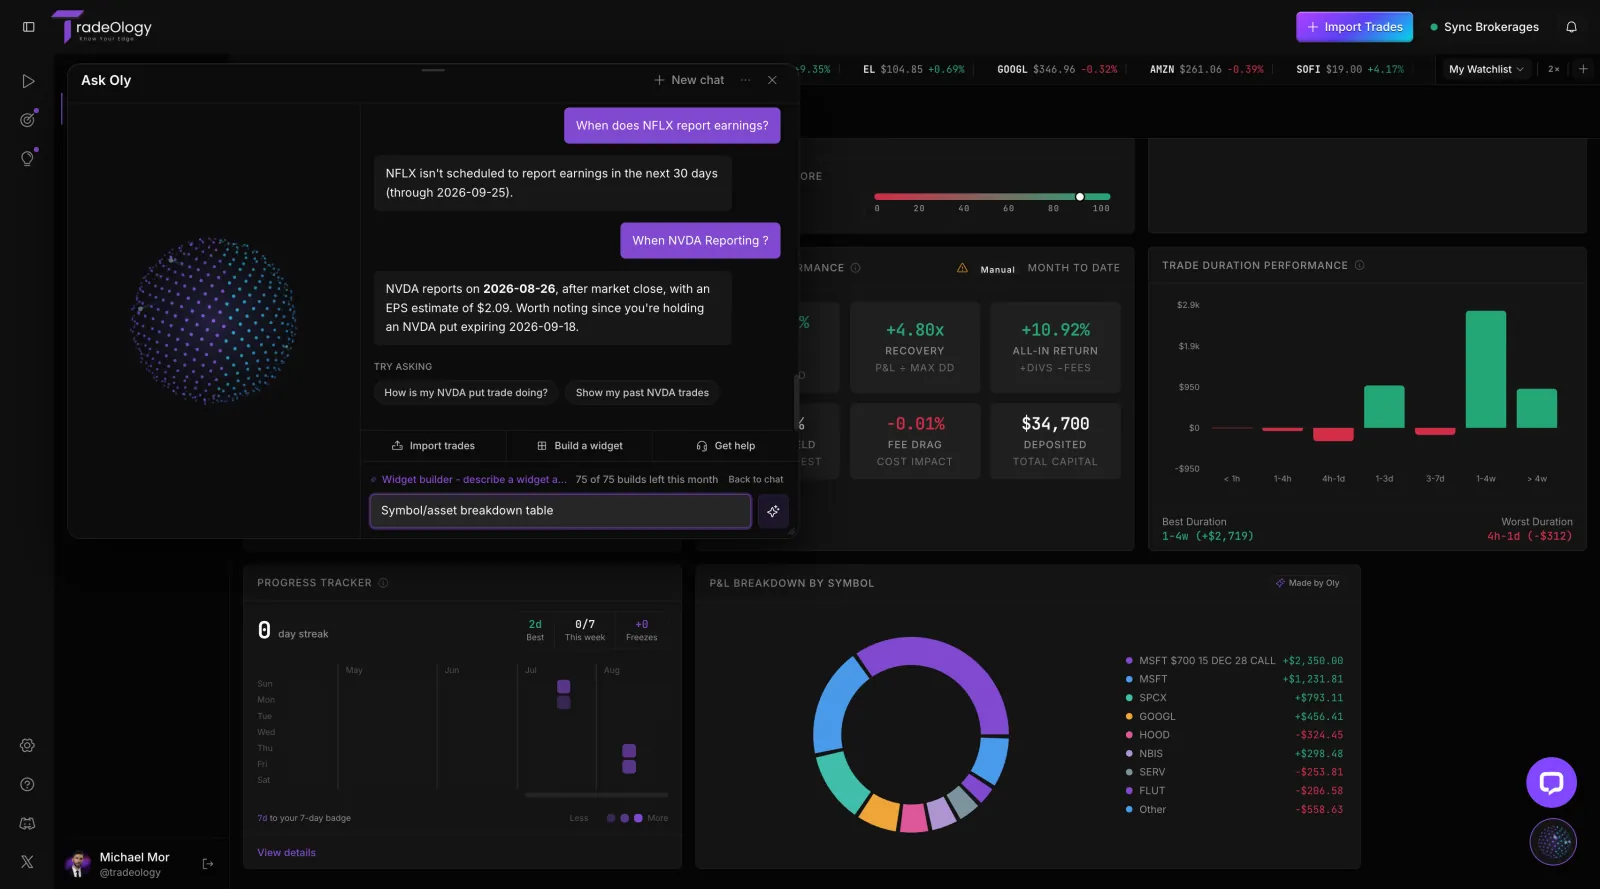Grab the Ask Oly panel drag handle
Image resolution: width=1600 pixels, height=889 pixels.
[433, 70]
